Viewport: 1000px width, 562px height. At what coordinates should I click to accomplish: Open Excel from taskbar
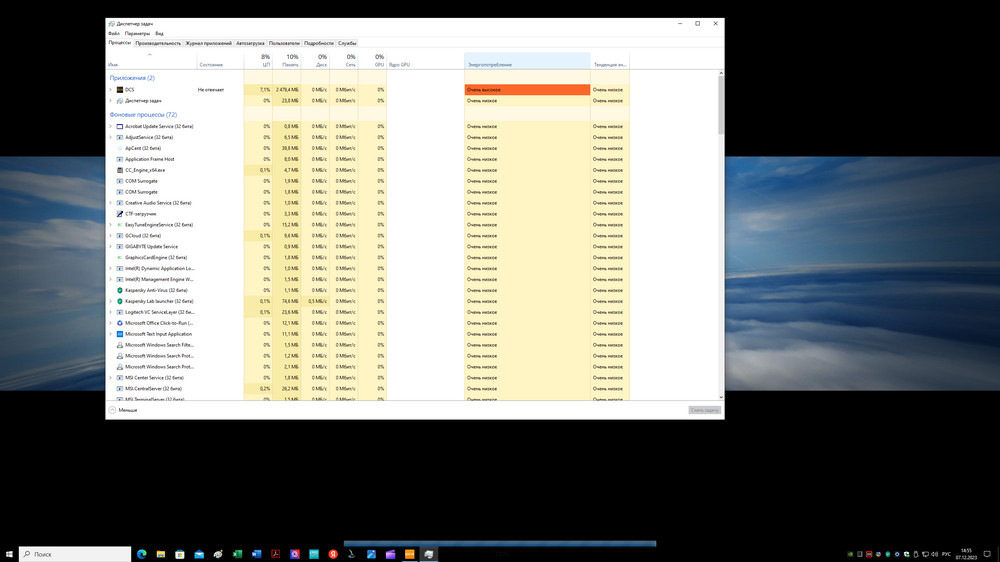(x=237, y=554)
